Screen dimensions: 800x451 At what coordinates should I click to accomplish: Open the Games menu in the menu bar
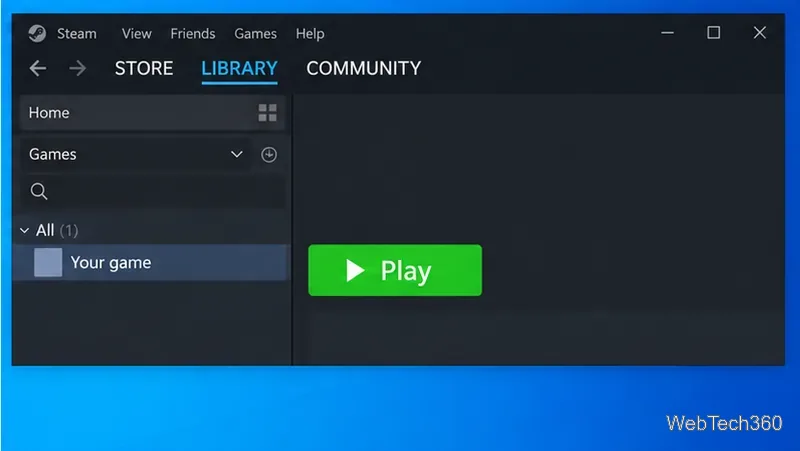pos(255,34)
